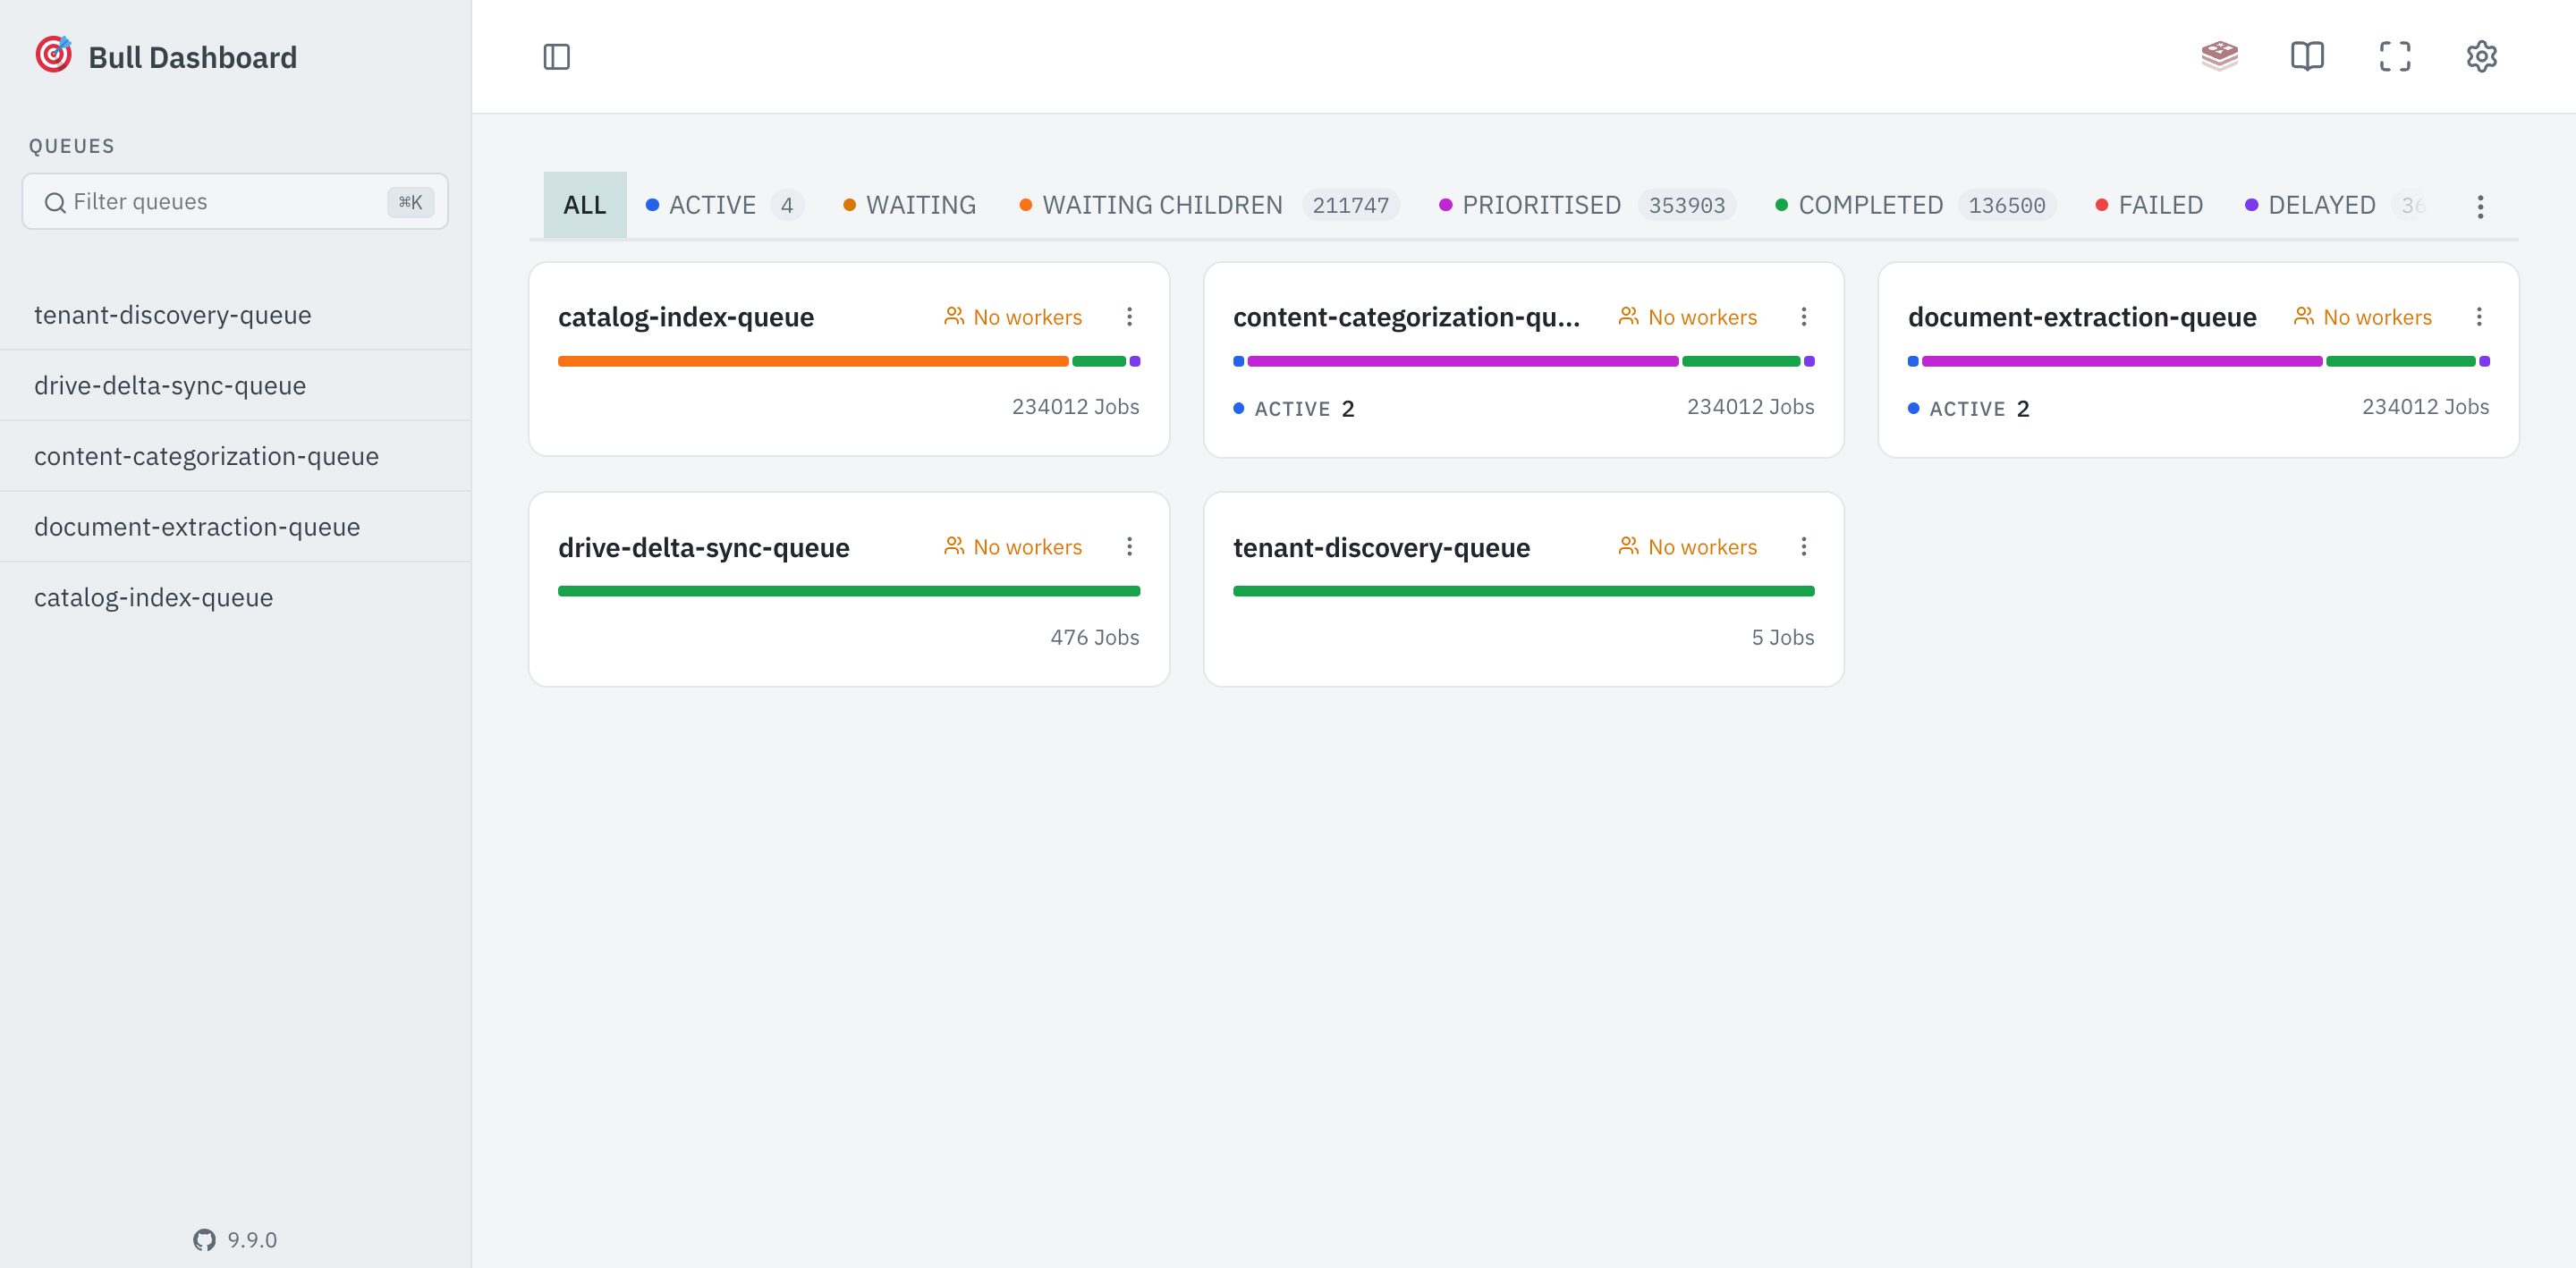Open the document-extraction-queue card options menu

2478,317
